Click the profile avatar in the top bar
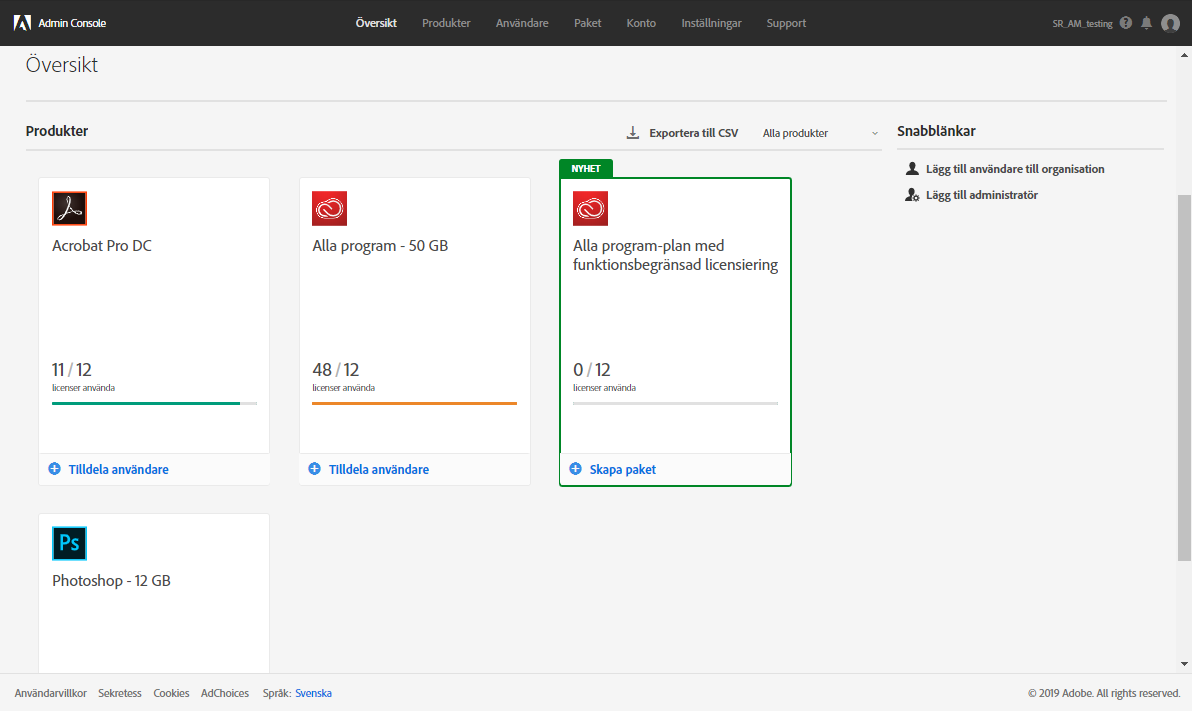1192x711 pixels. point(1170,23)
